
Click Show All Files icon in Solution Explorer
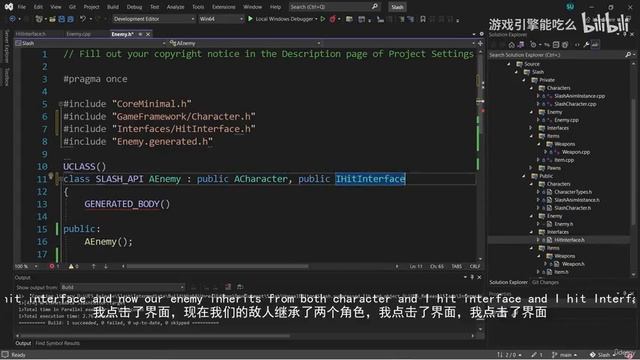[565, 45]
